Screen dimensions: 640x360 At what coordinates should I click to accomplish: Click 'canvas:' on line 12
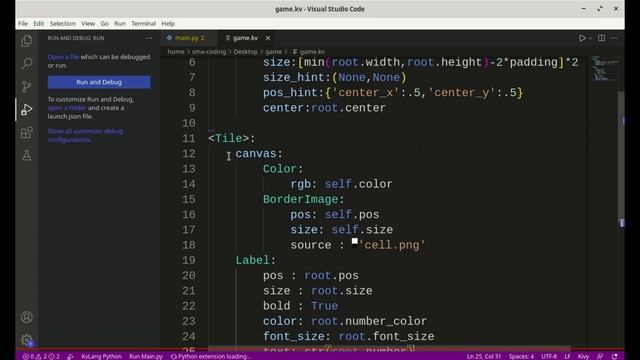click(259, 154)
